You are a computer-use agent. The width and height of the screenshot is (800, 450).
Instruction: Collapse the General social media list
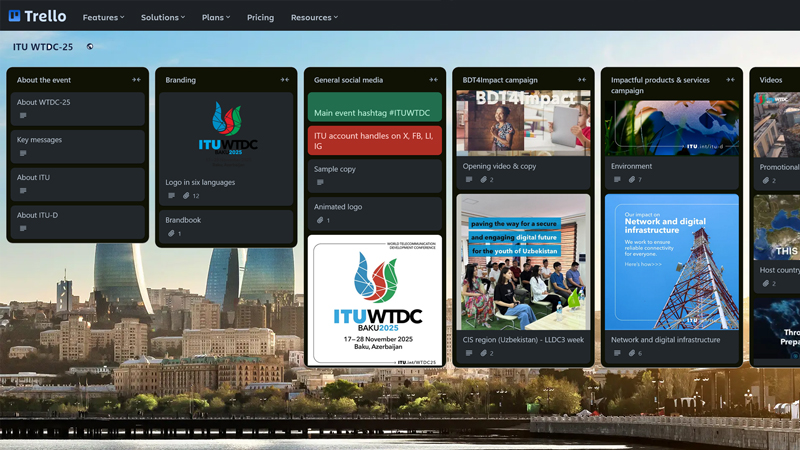pos(434,80)
